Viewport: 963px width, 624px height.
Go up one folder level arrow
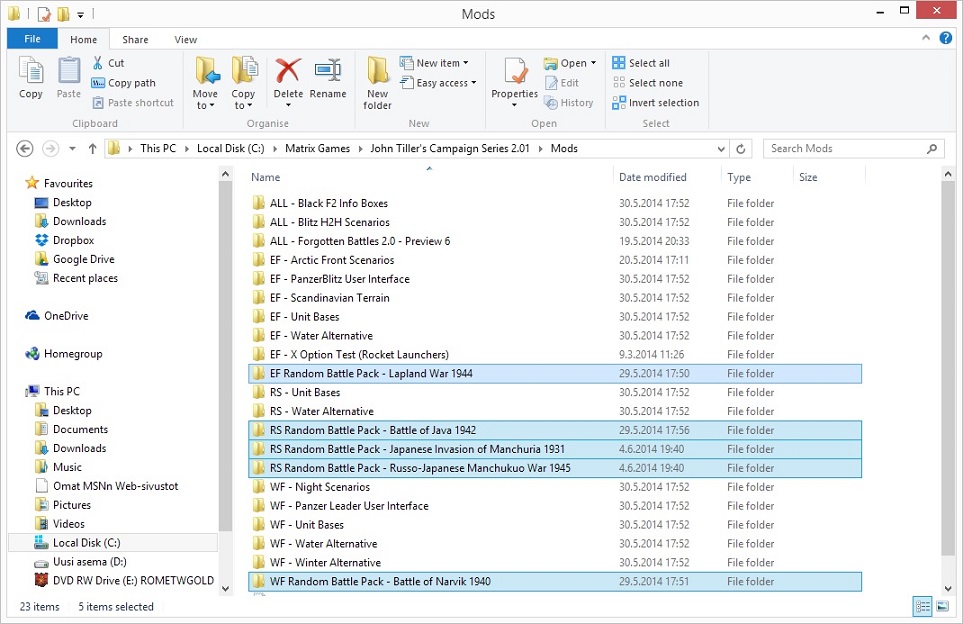pyautogui.click(x=92, y=149)
